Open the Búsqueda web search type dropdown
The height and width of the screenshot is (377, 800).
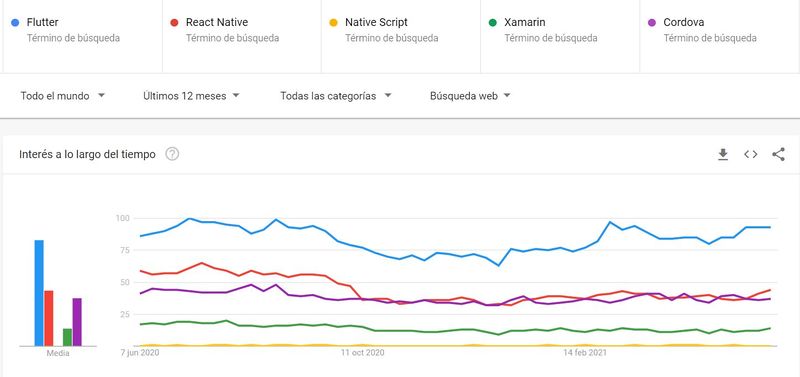pos(470,96)
